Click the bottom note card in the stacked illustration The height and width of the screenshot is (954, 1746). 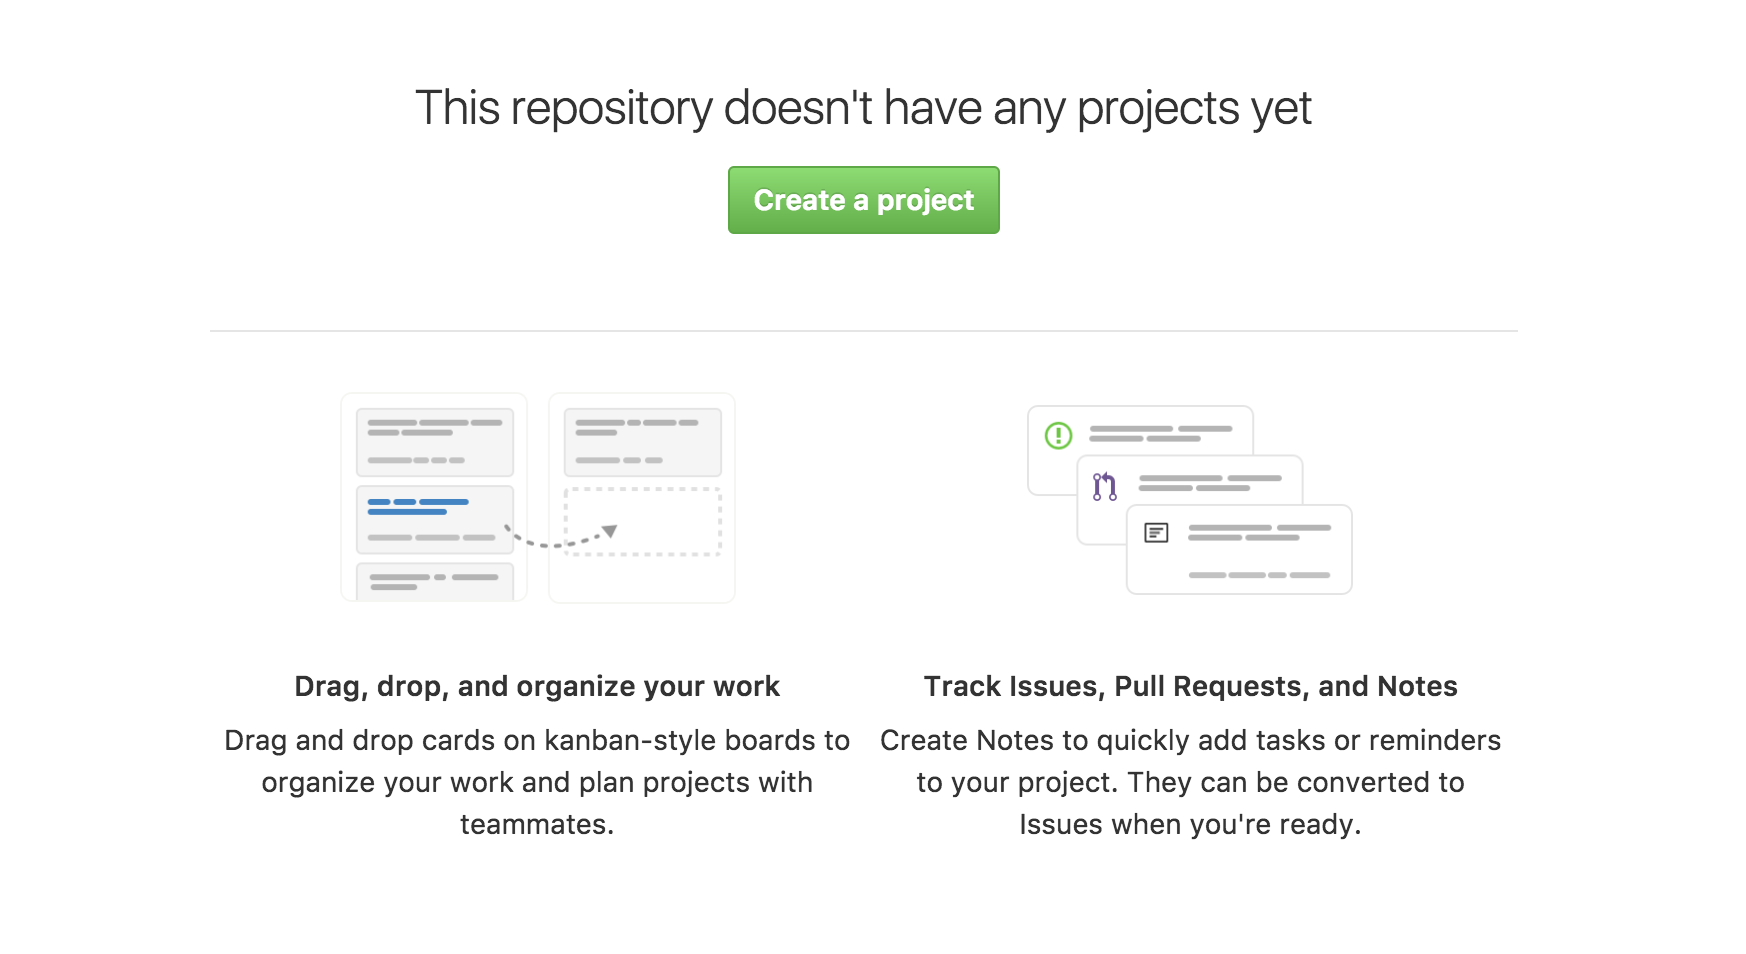(x=1238, y=550)
